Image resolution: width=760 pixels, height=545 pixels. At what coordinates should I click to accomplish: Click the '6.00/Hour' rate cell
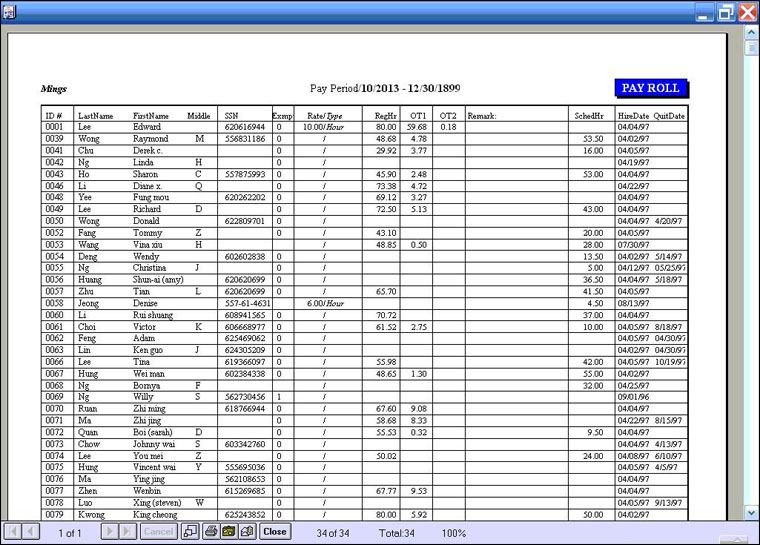point(325,304)
